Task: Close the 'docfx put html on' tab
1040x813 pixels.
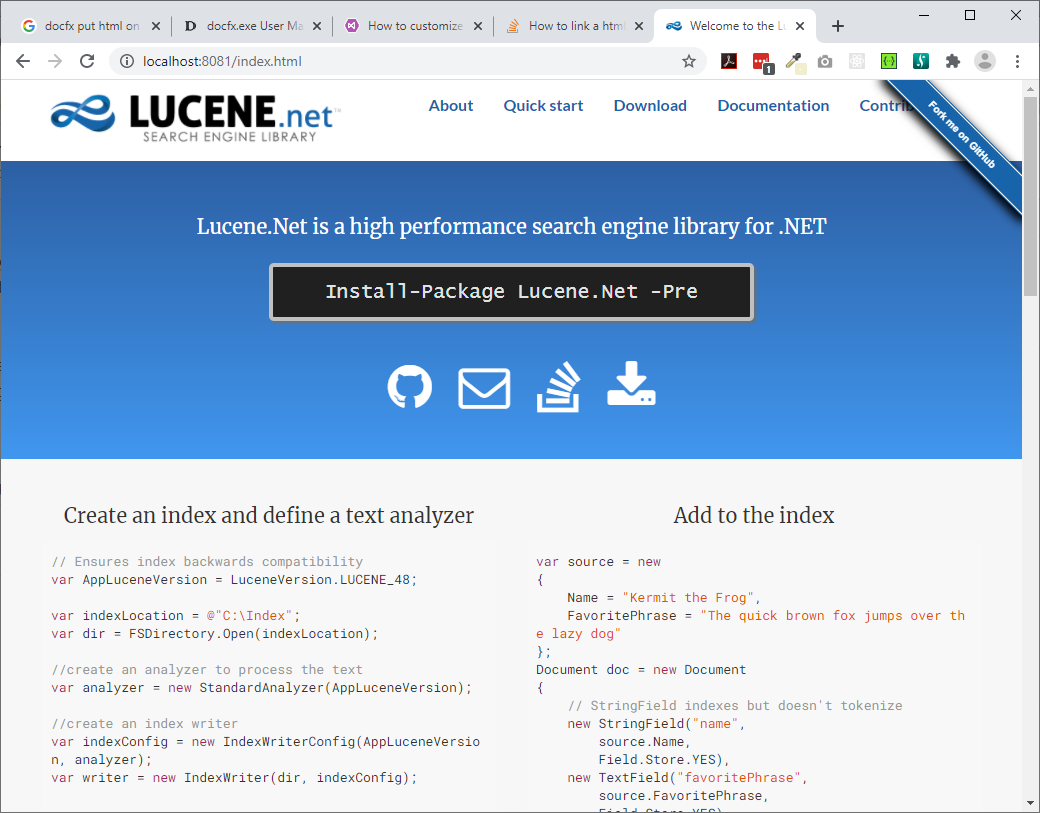Action: click(156, 26)
